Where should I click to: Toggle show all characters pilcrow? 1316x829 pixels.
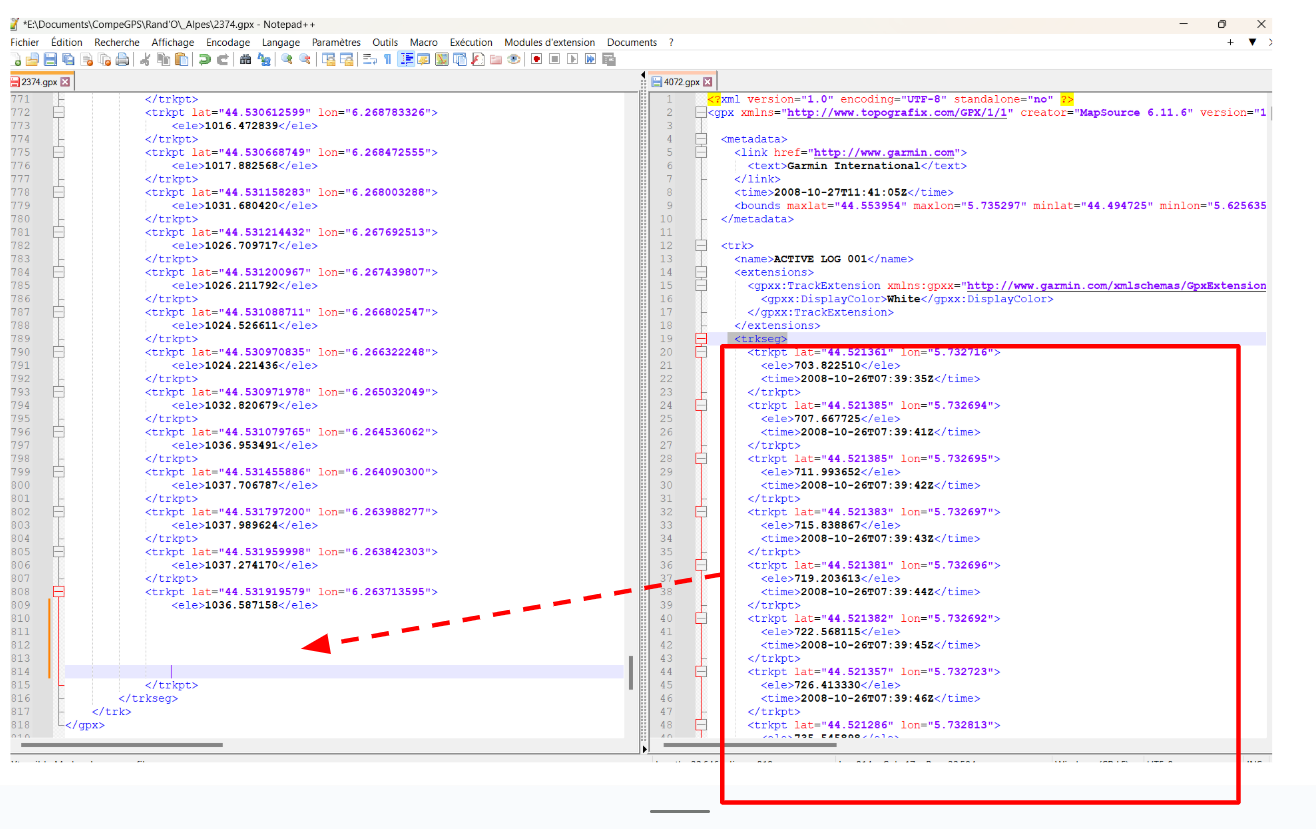tap(386, 59)
